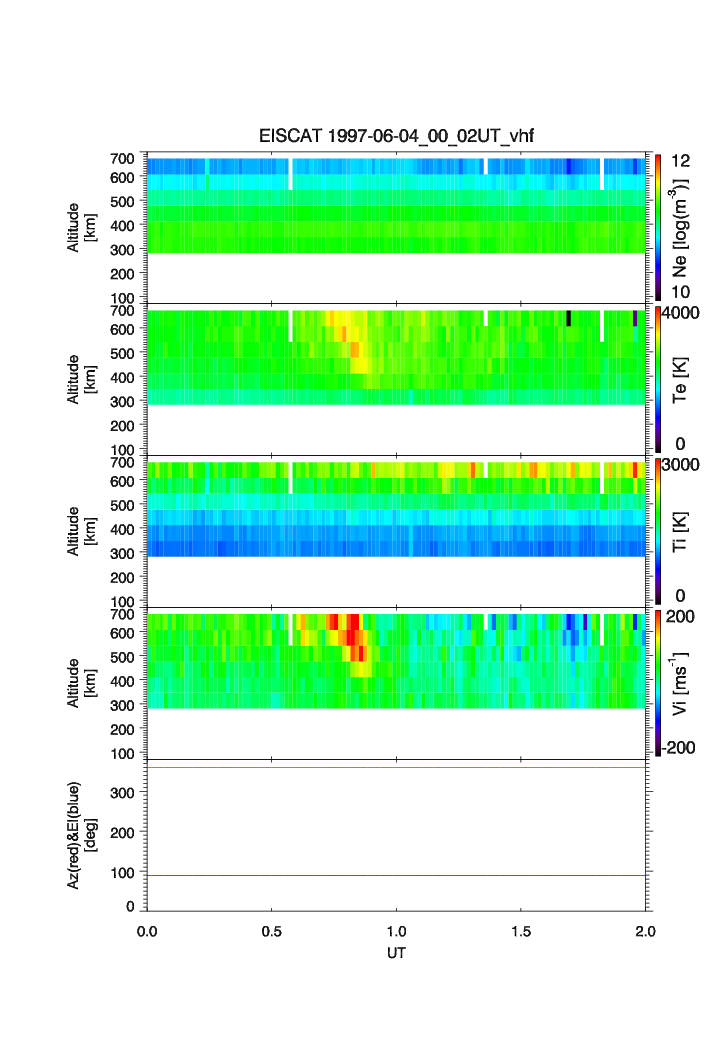Click the Ne color bar legend
Screen dimensions: 708x1063
click(x=658, y=228)
